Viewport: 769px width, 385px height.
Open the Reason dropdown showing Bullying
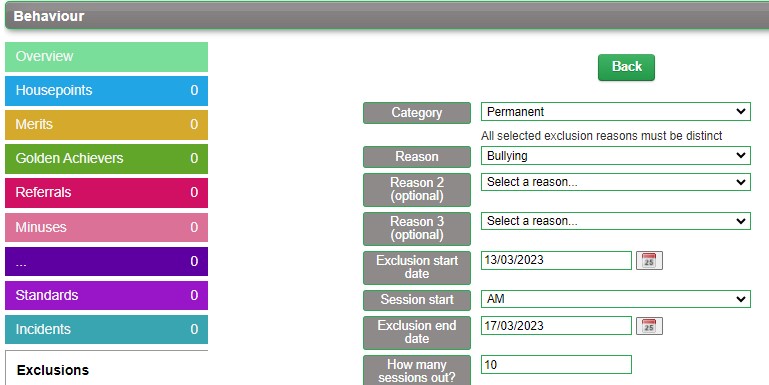pyautogui.click(x=615, y=156)
